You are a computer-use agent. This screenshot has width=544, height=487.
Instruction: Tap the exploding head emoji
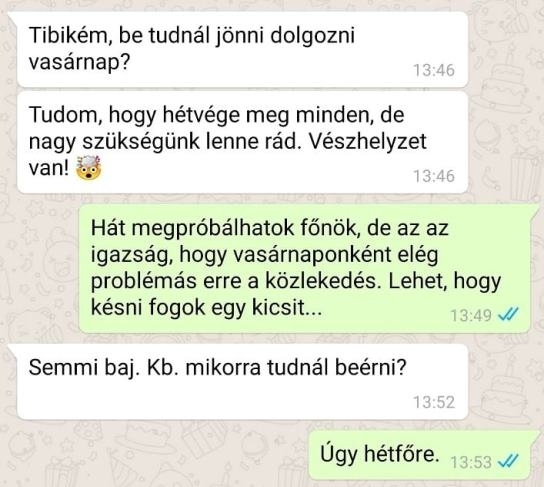pos(88,168)
